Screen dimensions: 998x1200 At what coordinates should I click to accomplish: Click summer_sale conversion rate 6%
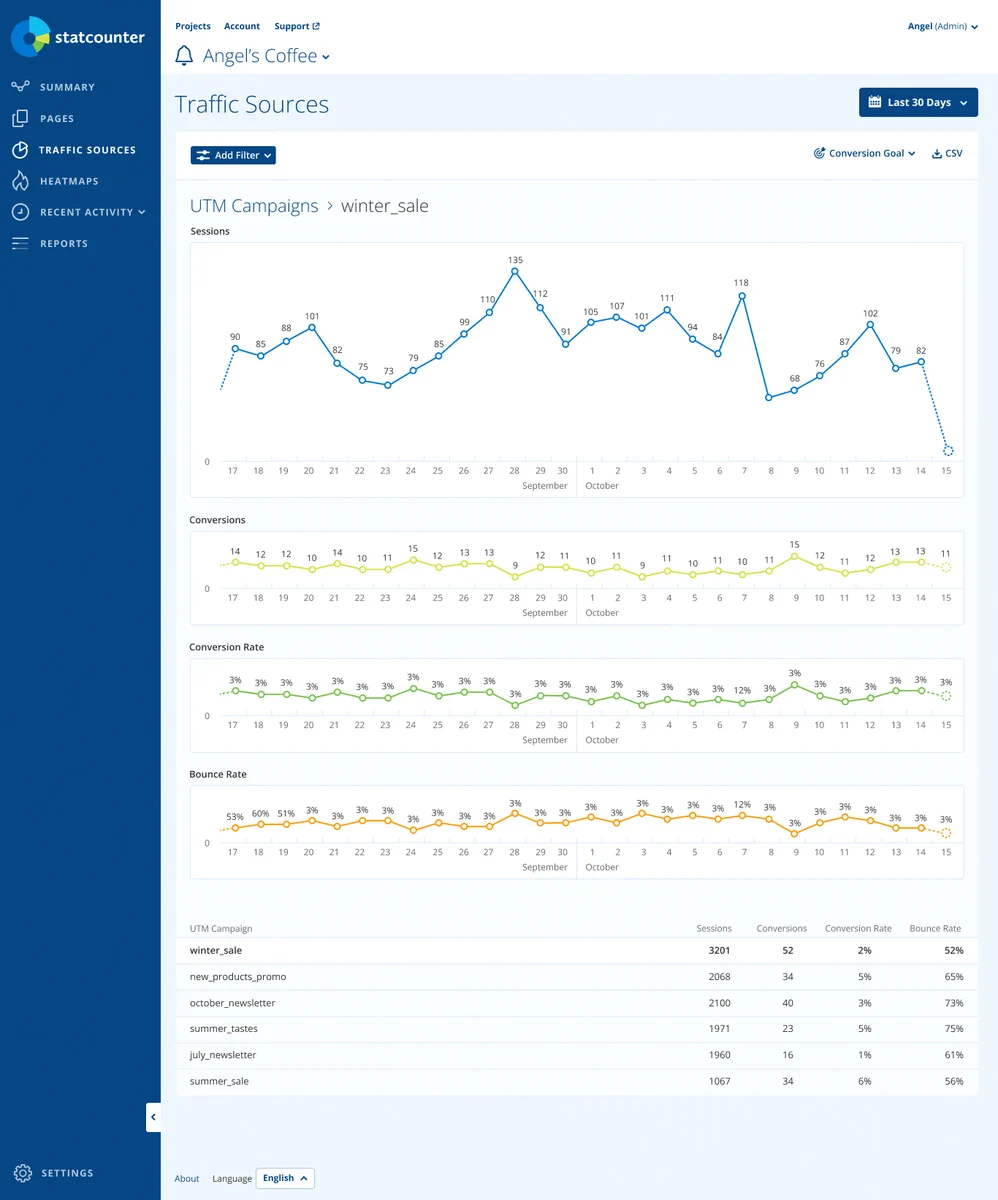coord(865,1081)
